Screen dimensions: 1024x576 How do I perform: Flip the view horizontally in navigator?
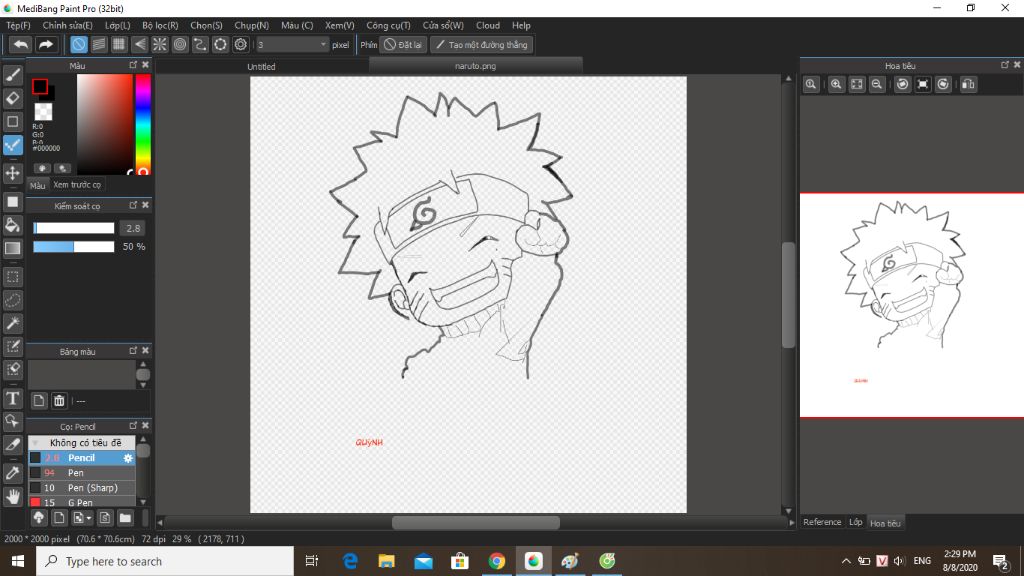click(x=968, y=84)
